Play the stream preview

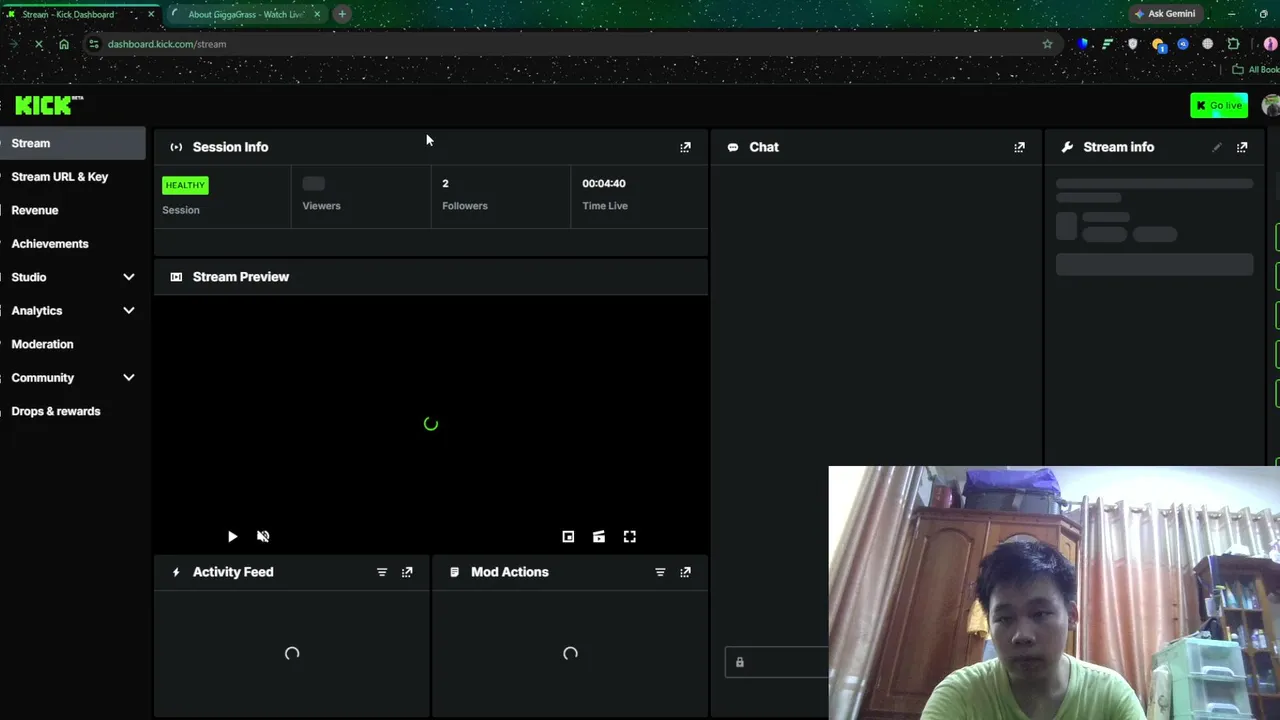232,537
